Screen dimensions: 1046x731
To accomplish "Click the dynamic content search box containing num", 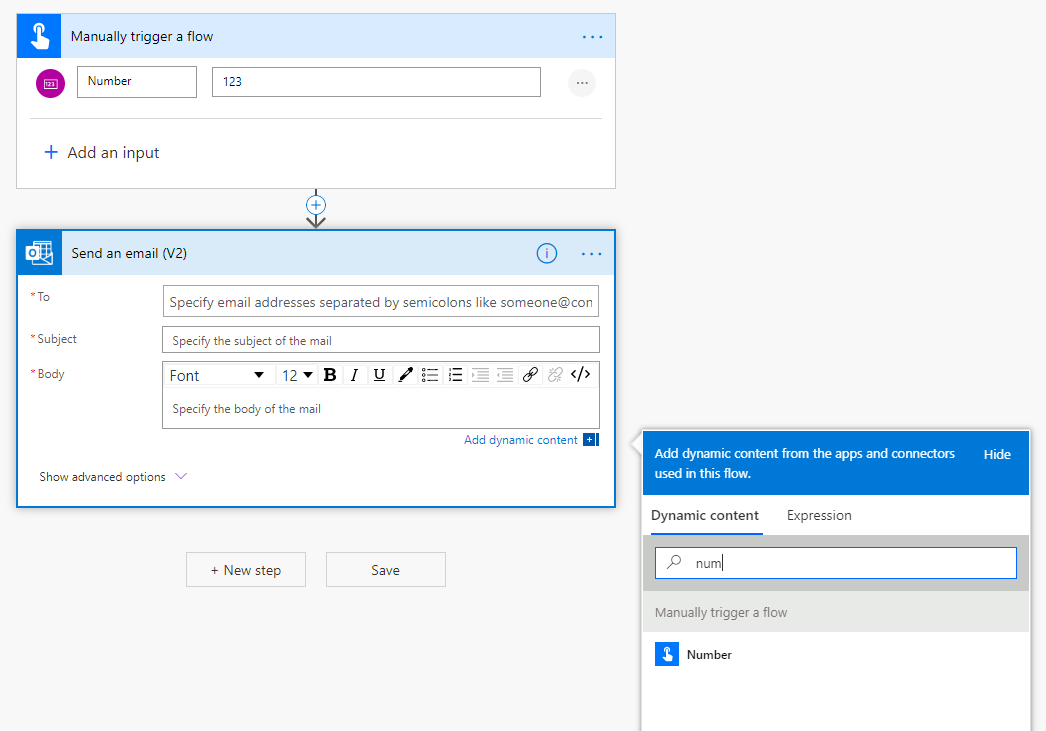I will [x=835, y=562].
